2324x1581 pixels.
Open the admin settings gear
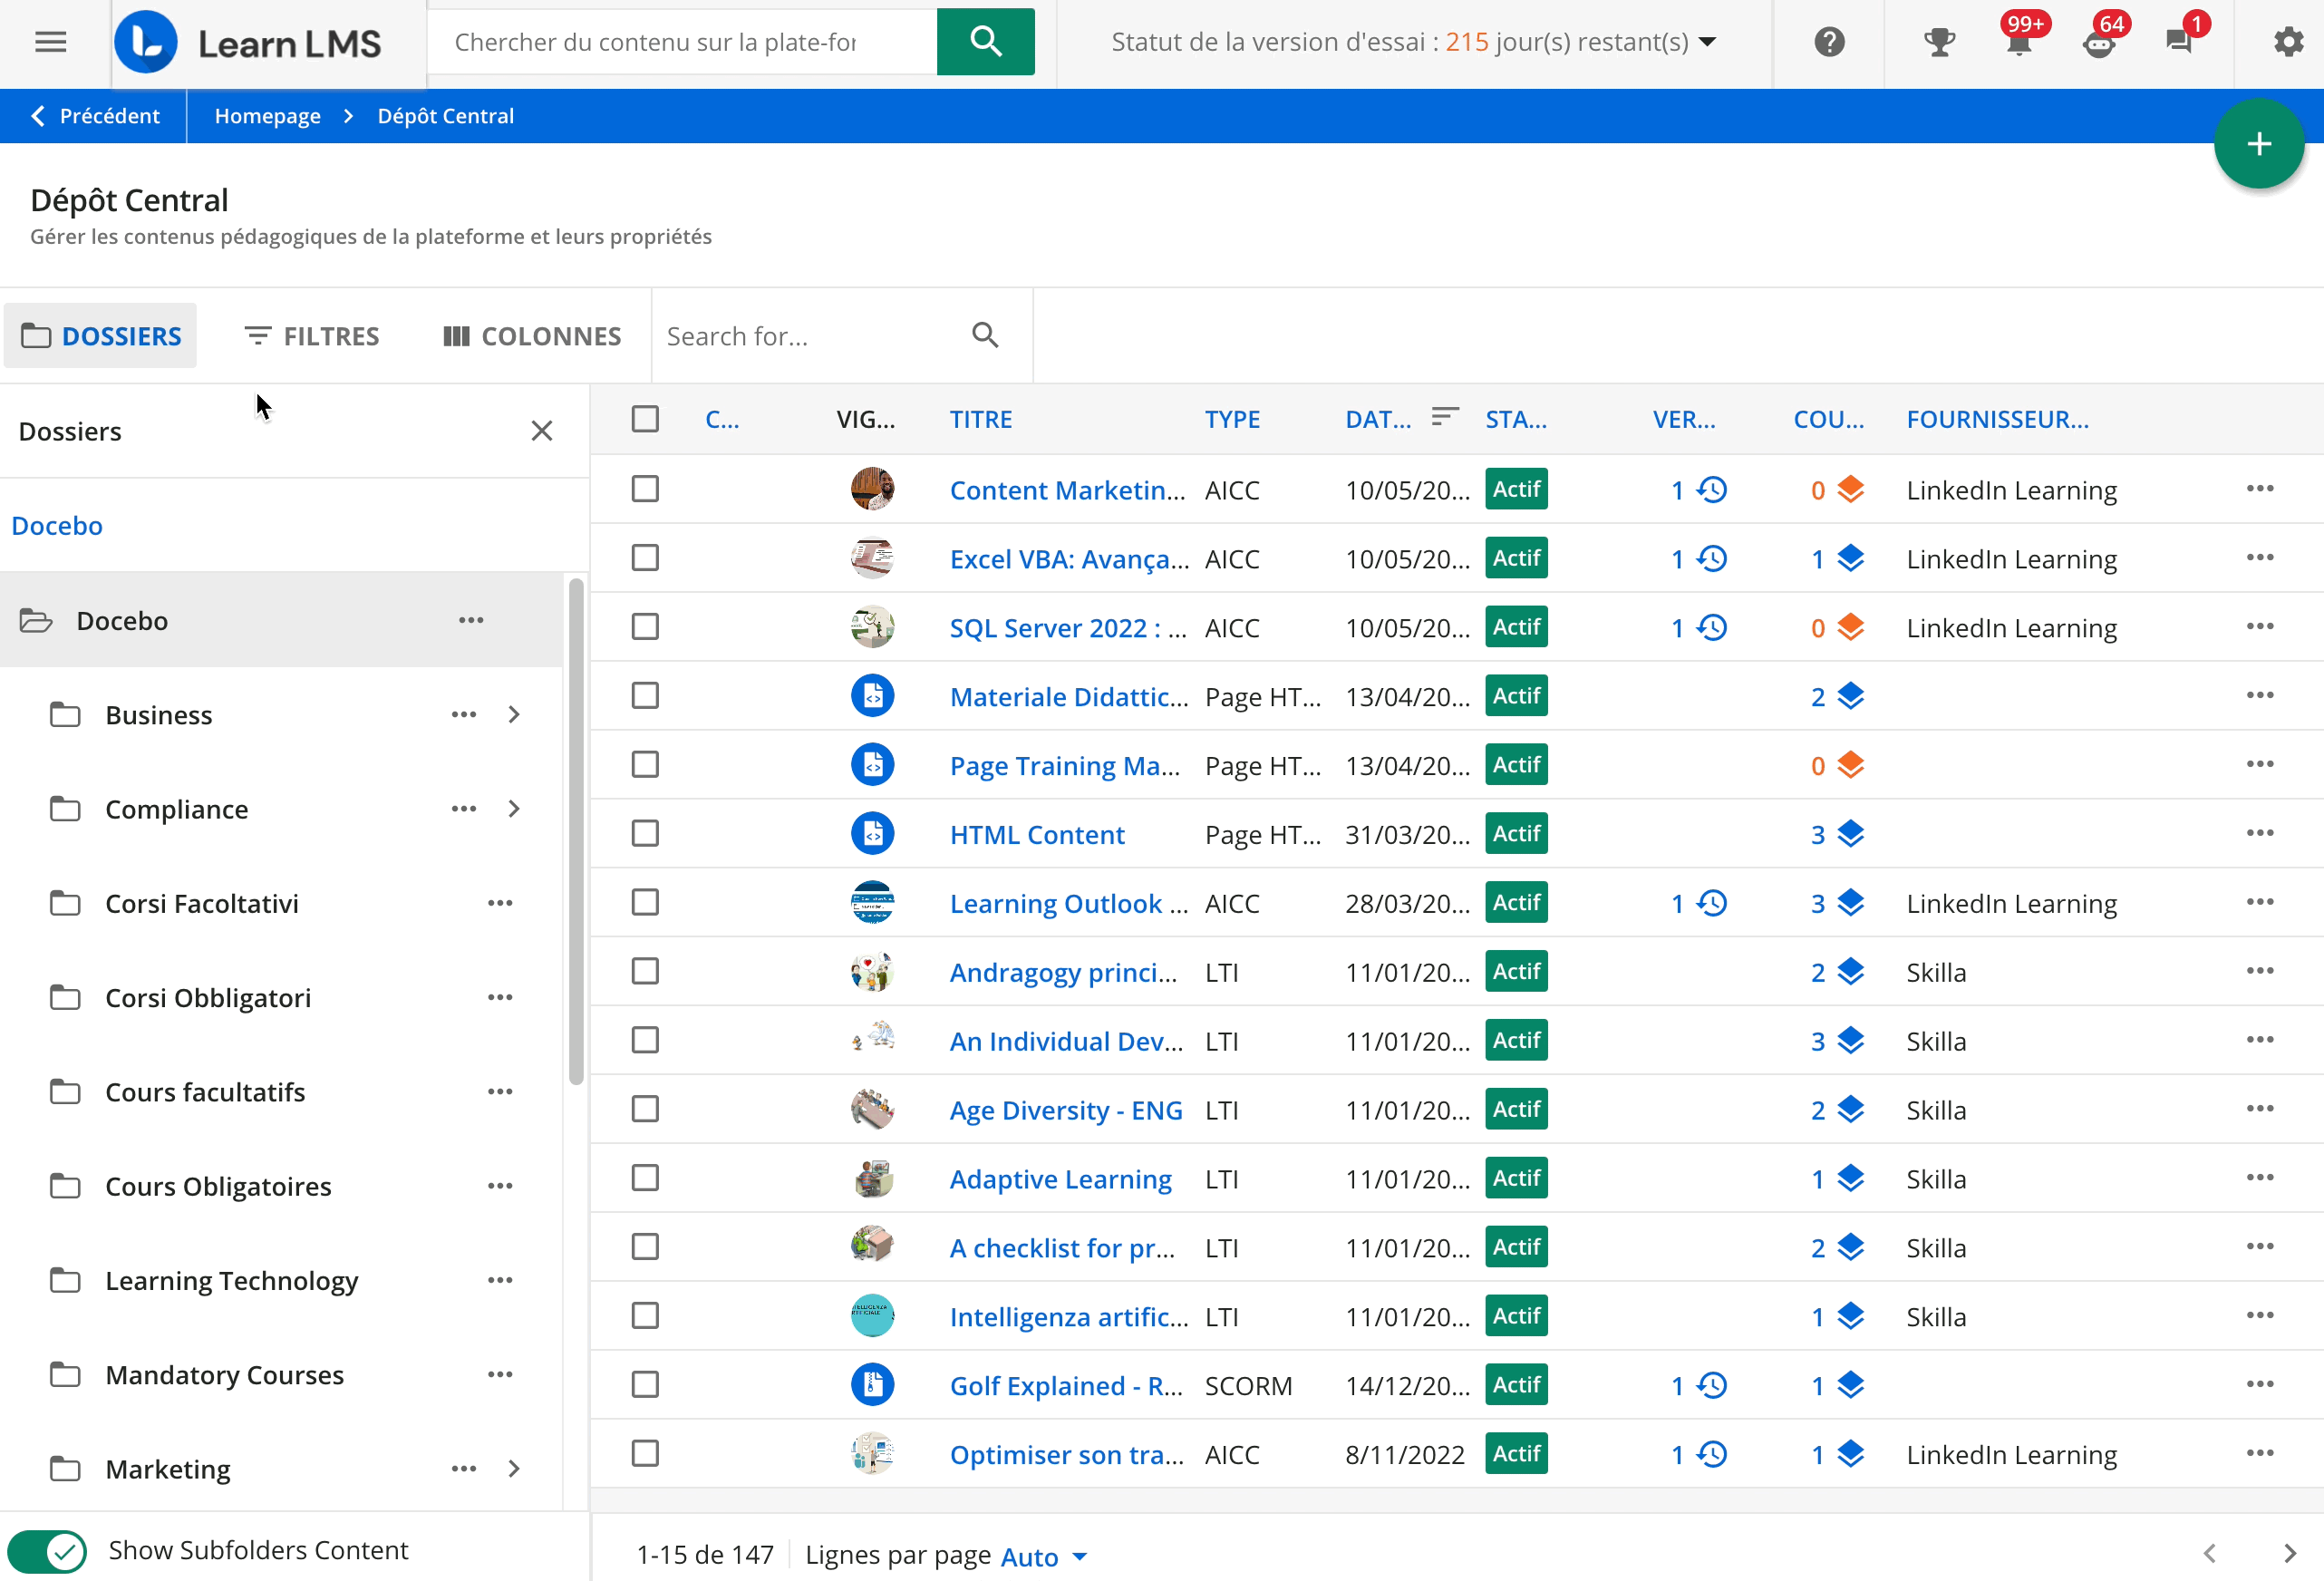coord(2288,42)
